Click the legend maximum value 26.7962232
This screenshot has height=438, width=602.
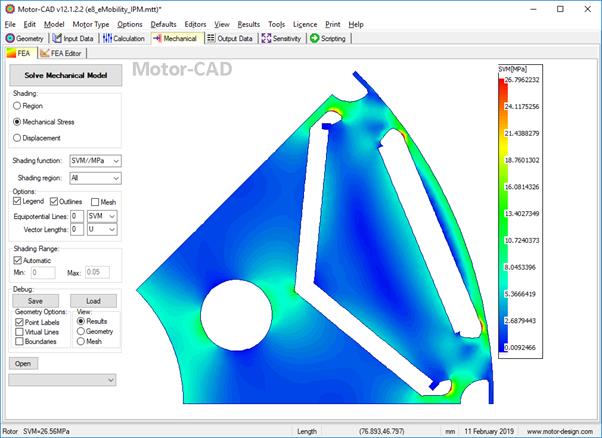click(x=522, y=80)
